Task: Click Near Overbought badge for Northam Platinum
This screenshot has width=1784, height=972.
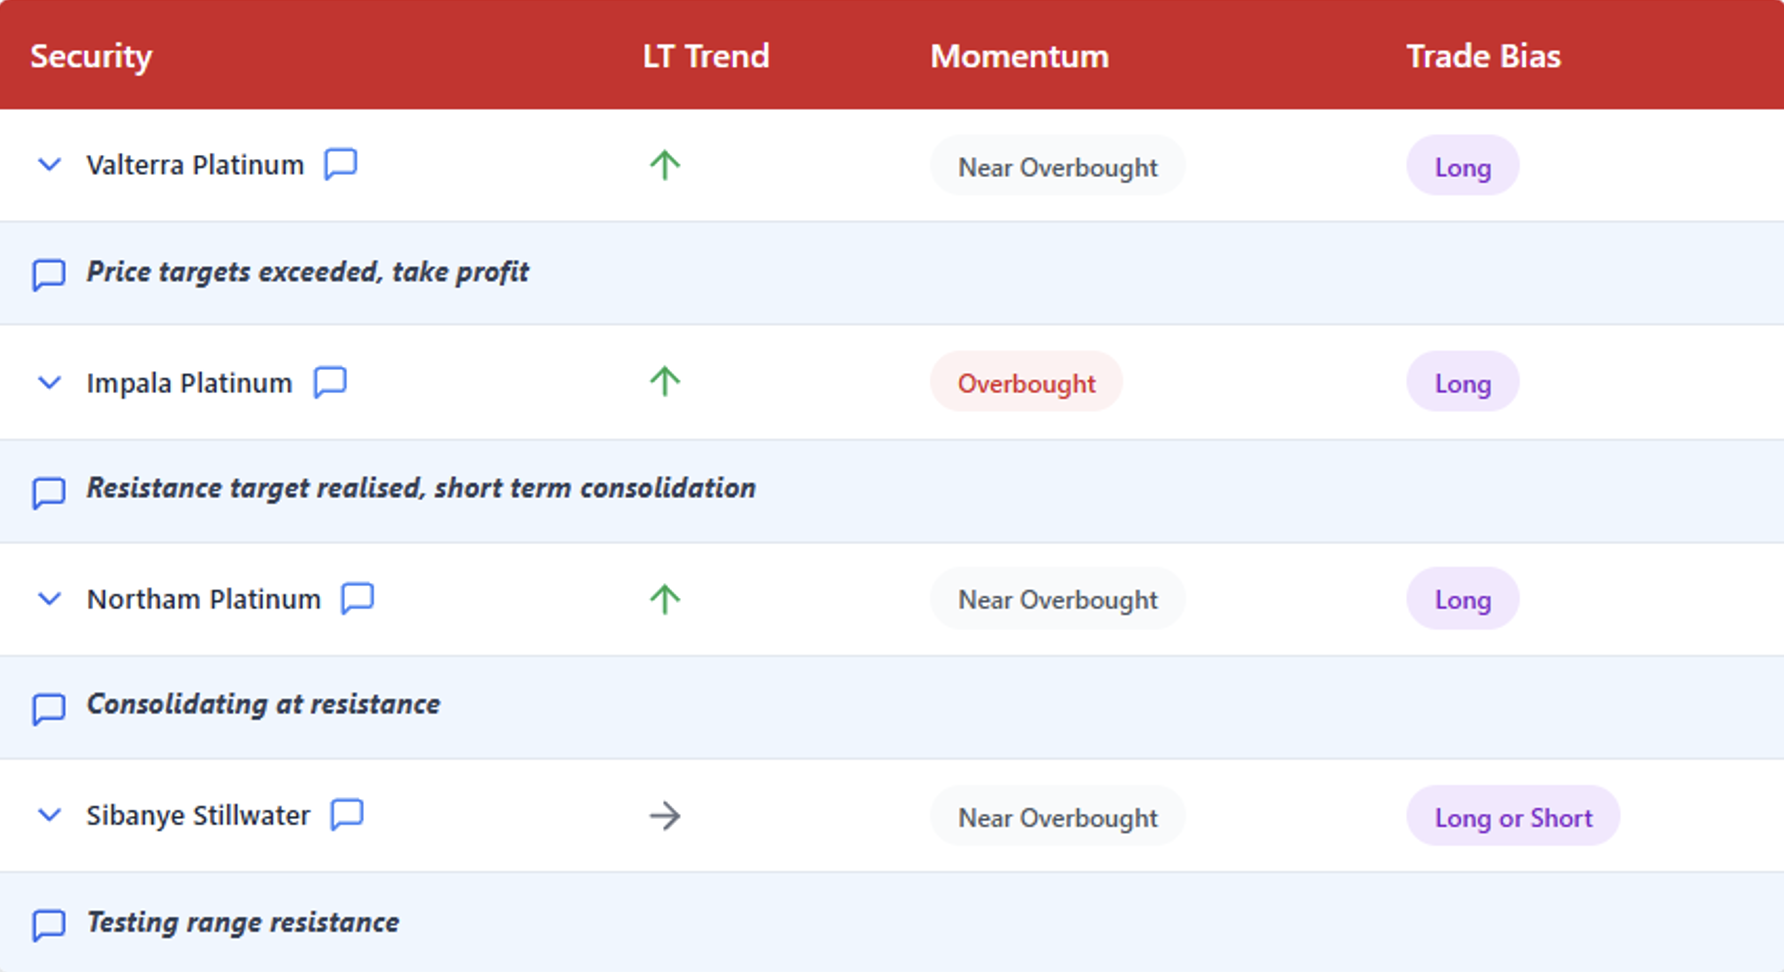Action: coord(1058,599)
